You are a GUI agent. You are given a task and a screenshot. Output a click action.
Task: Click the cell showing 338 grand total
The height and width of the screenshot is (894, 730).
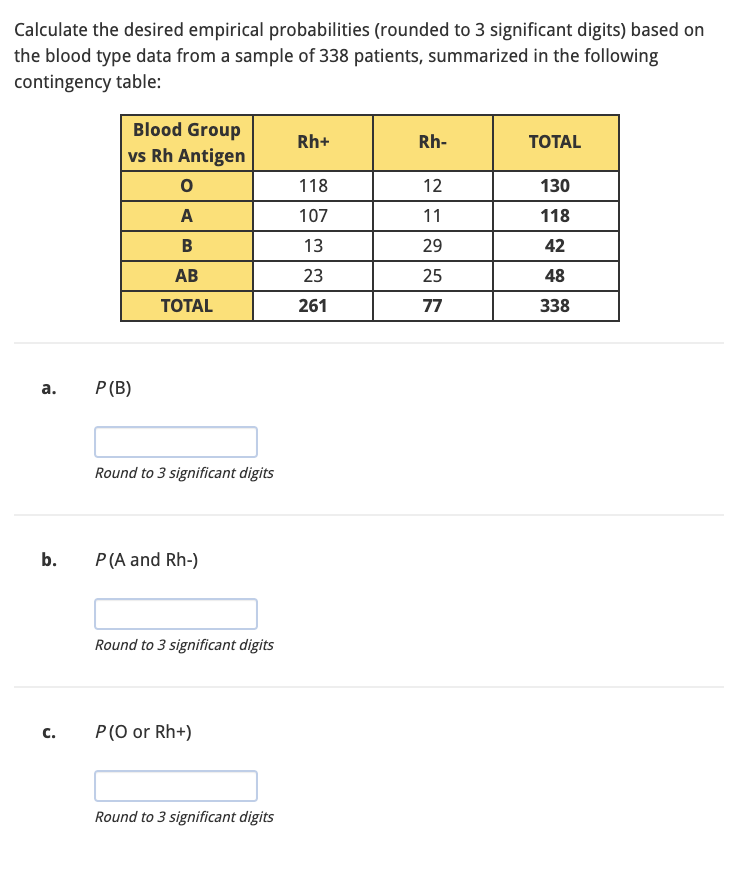(555, 306)
